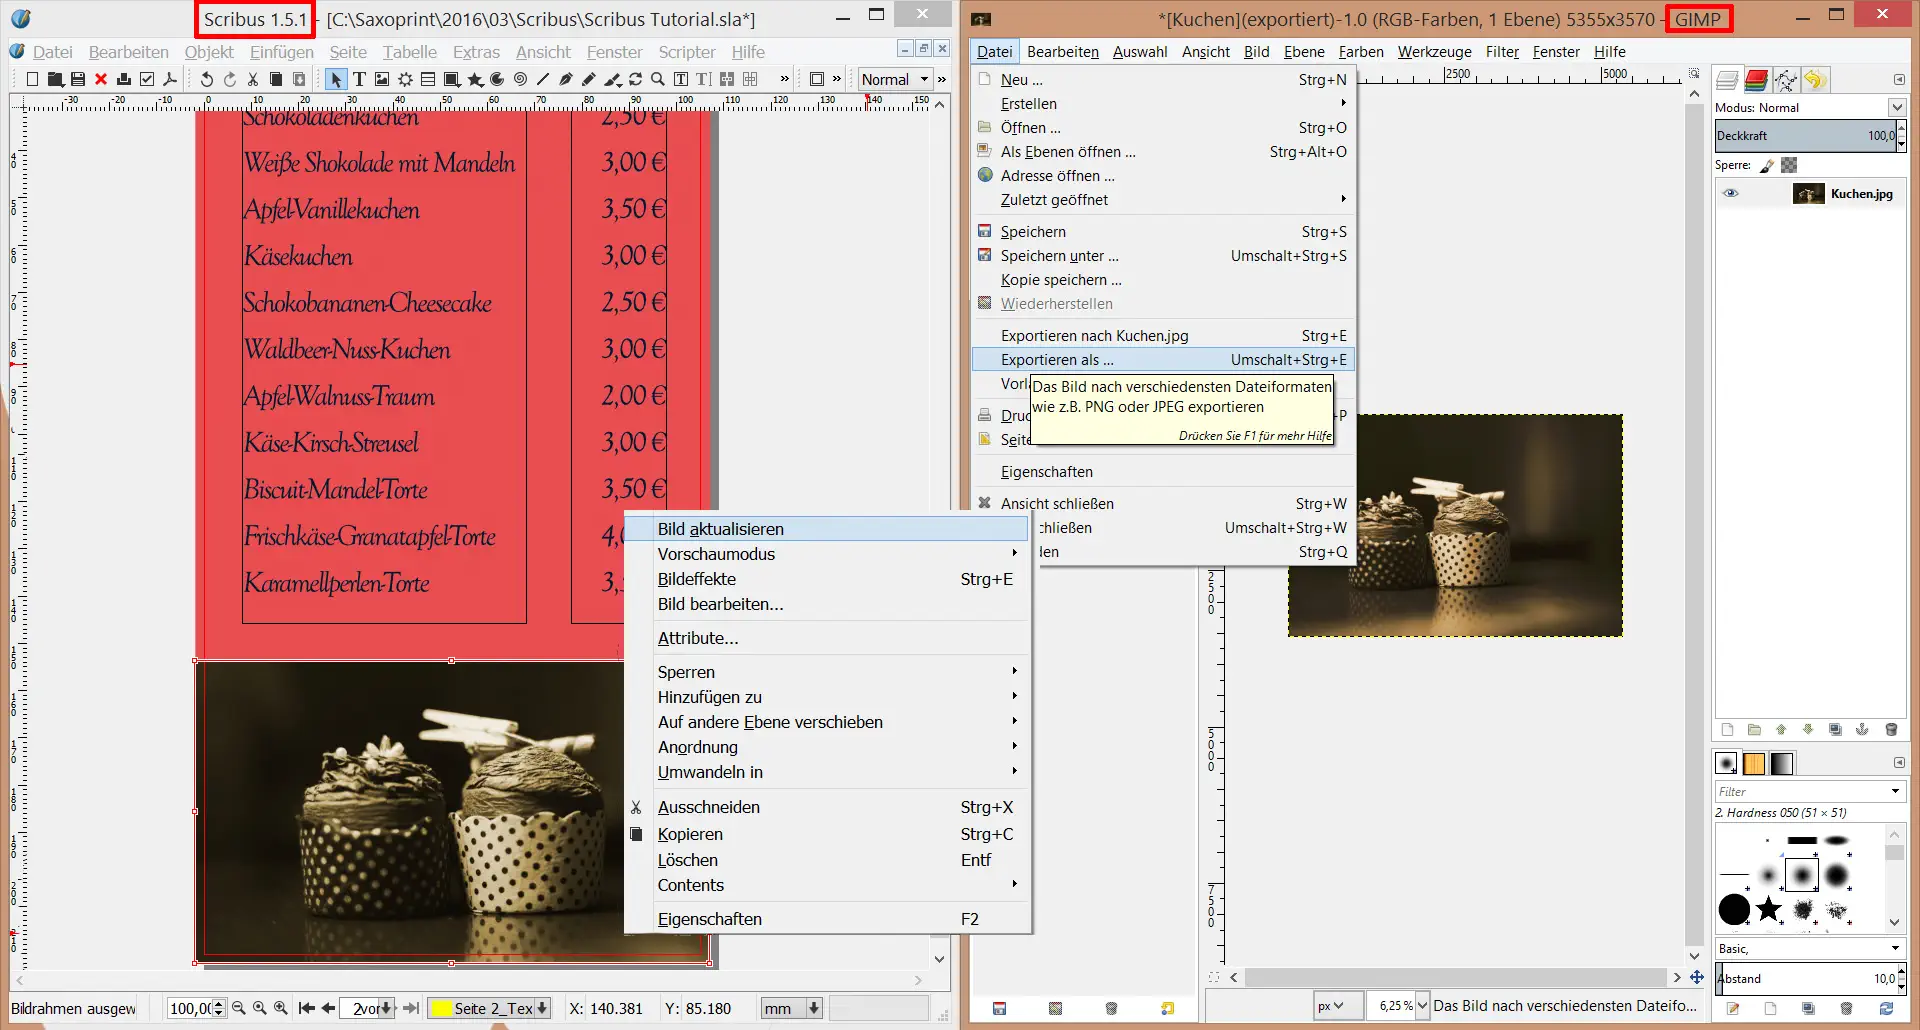Click the Kuchen.jpg layer thumbnail

1810,193
